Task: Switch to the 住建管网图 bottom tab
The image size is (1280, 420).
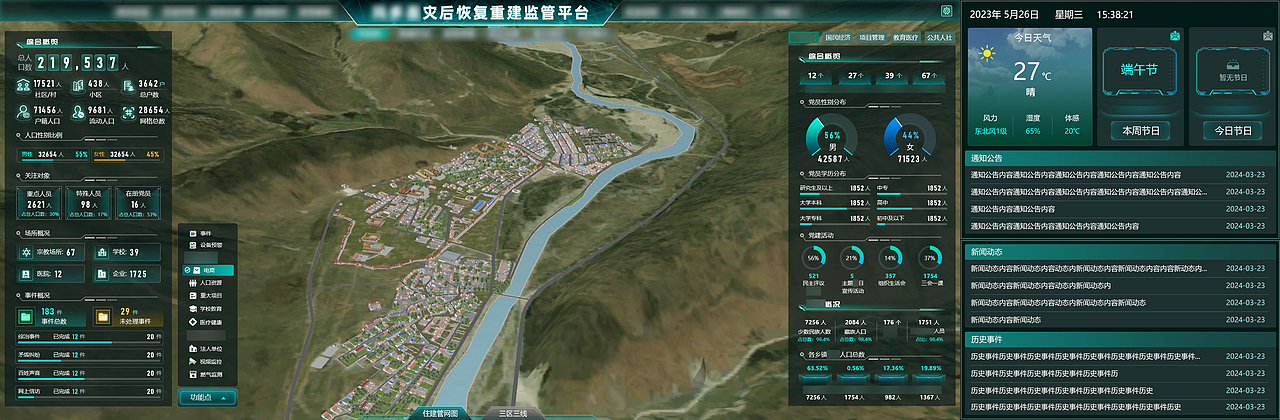Action: (440, 413)
